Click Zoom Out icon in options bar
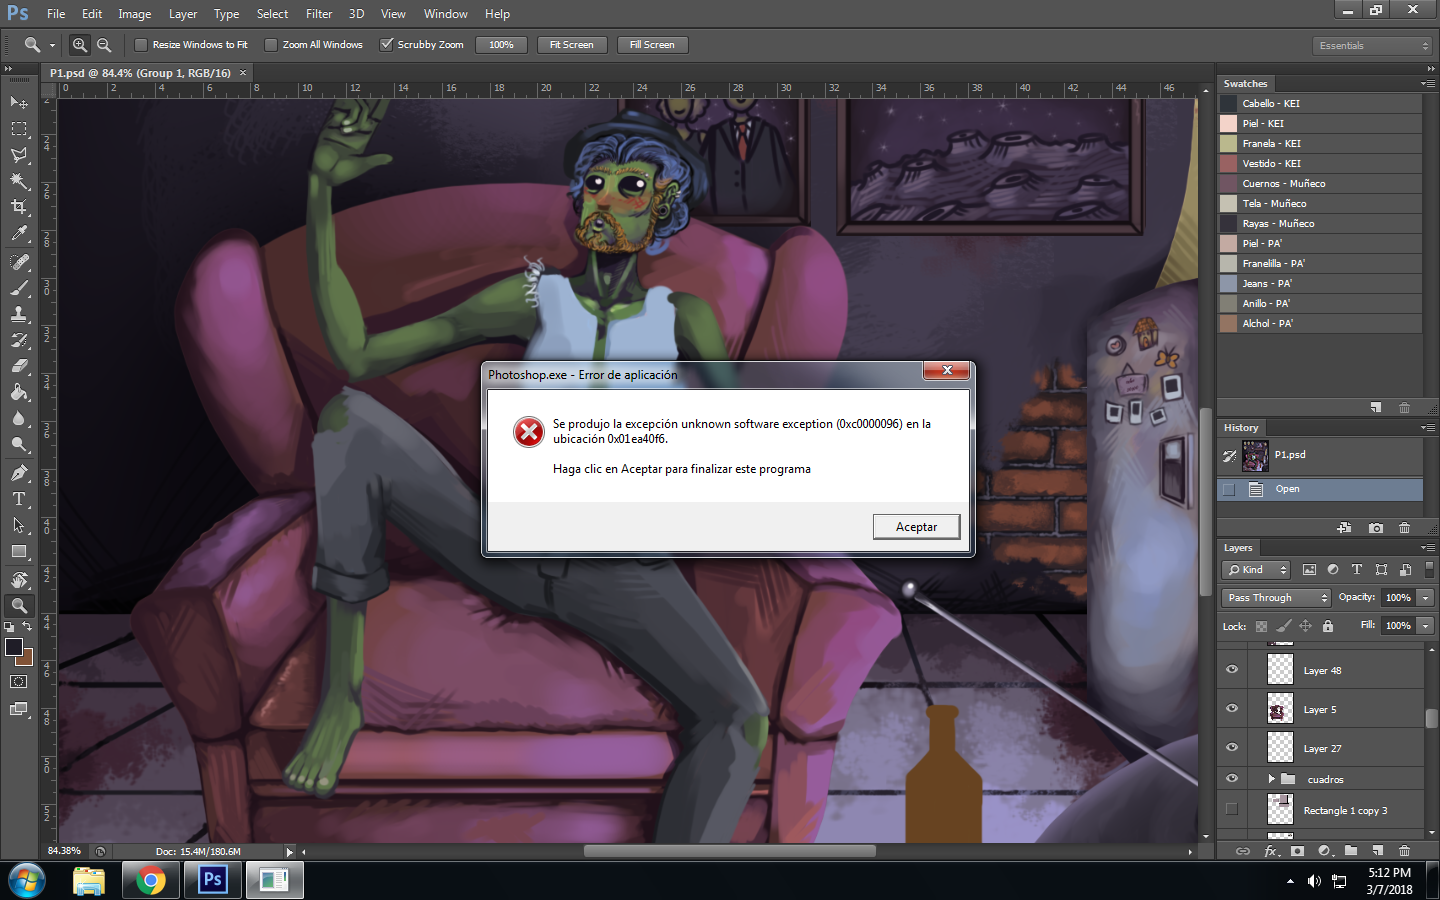This screenshot has width=1440, height=900. tap(104, 45)
